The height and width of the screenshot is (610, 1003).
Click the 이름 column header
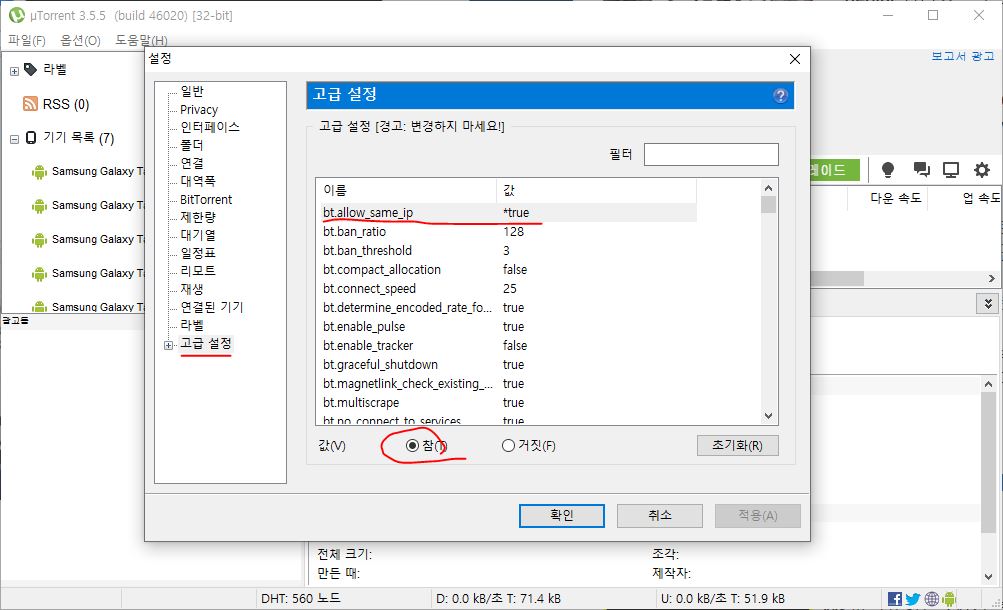tap(406, 190)
